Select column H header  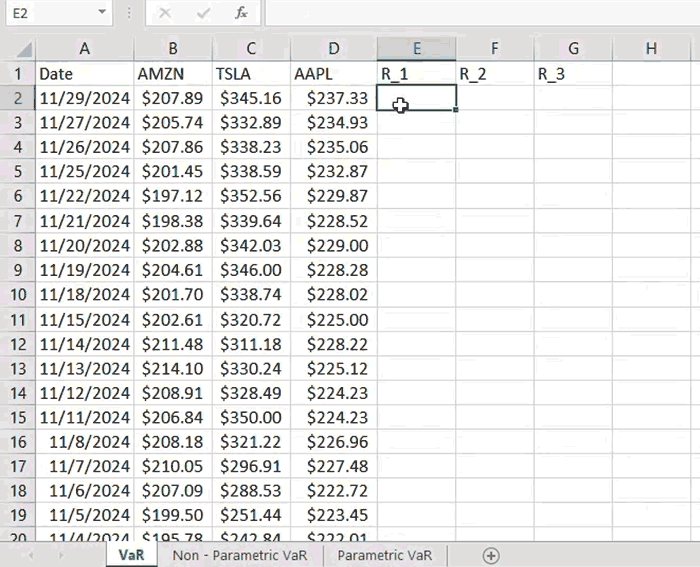pos(651,48)
